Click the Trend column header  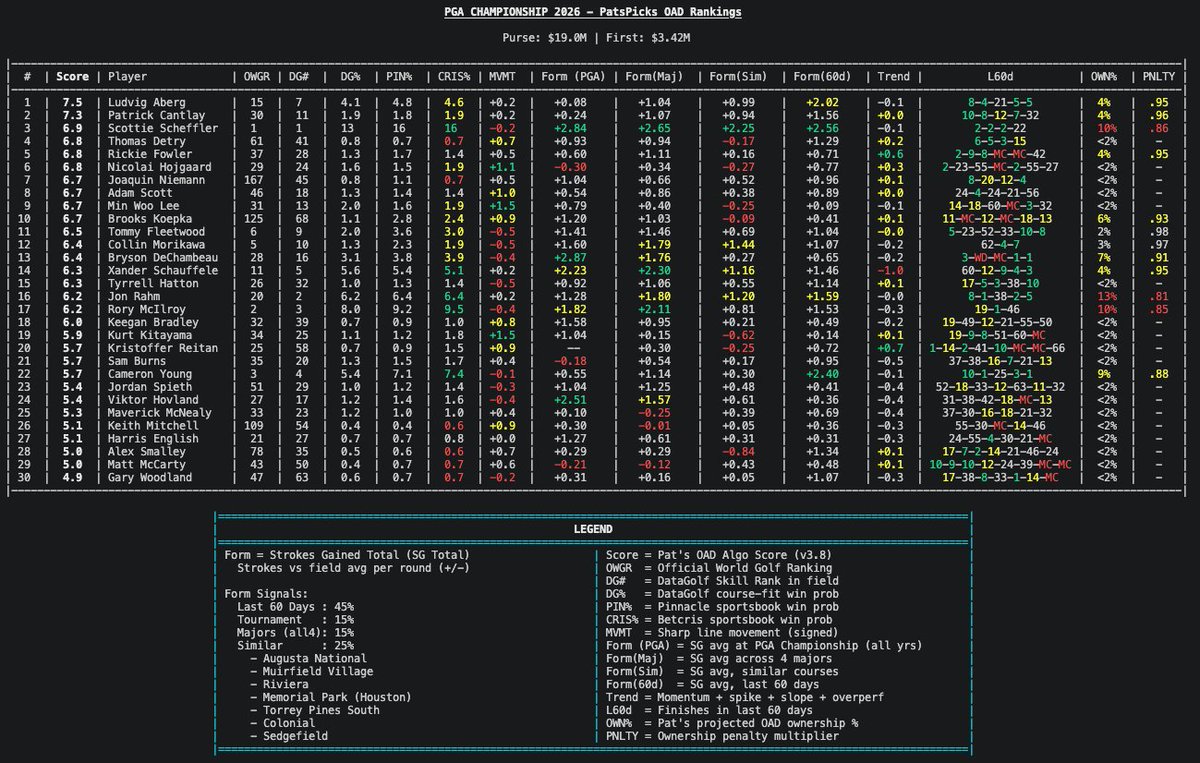(894, 76)
